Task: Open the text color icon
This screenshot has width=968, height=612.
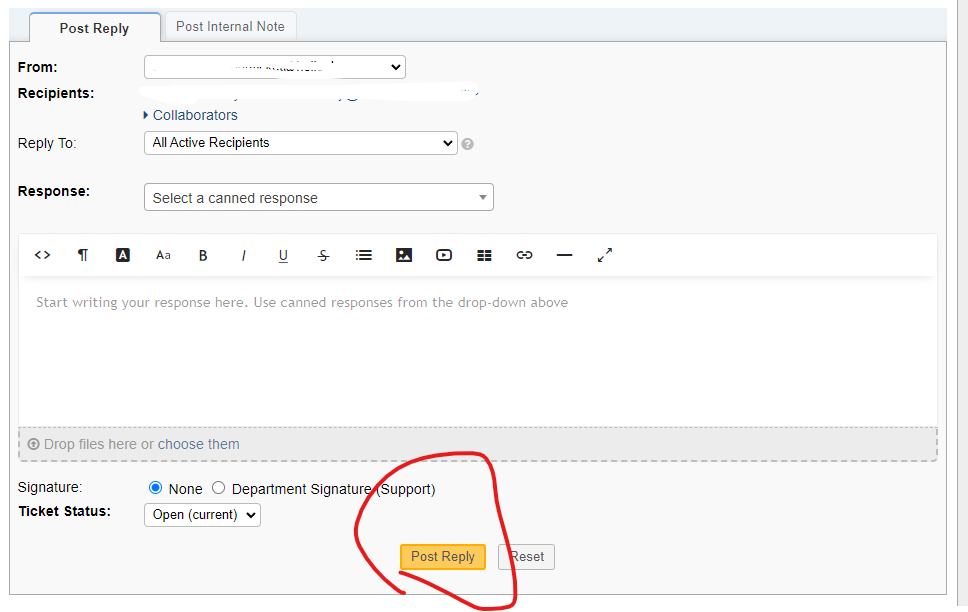Action: [x=123, y=255]
